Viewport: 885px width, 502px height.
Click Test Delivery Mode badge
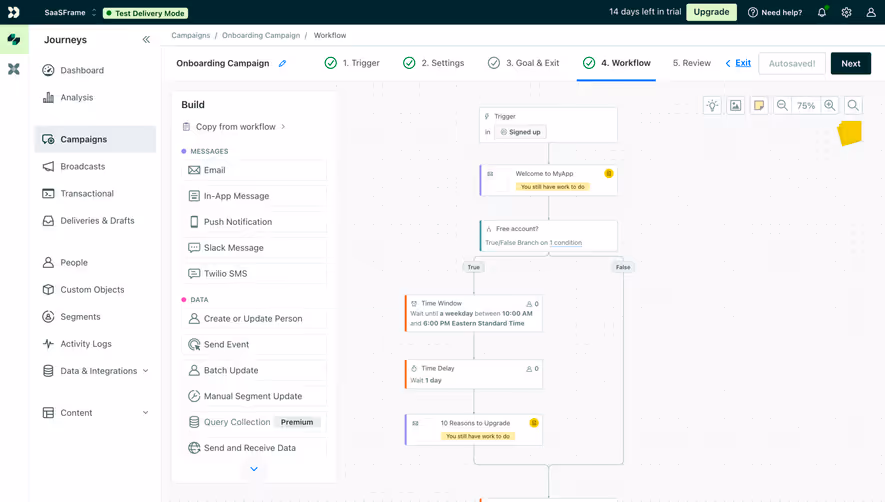point(146,13)
